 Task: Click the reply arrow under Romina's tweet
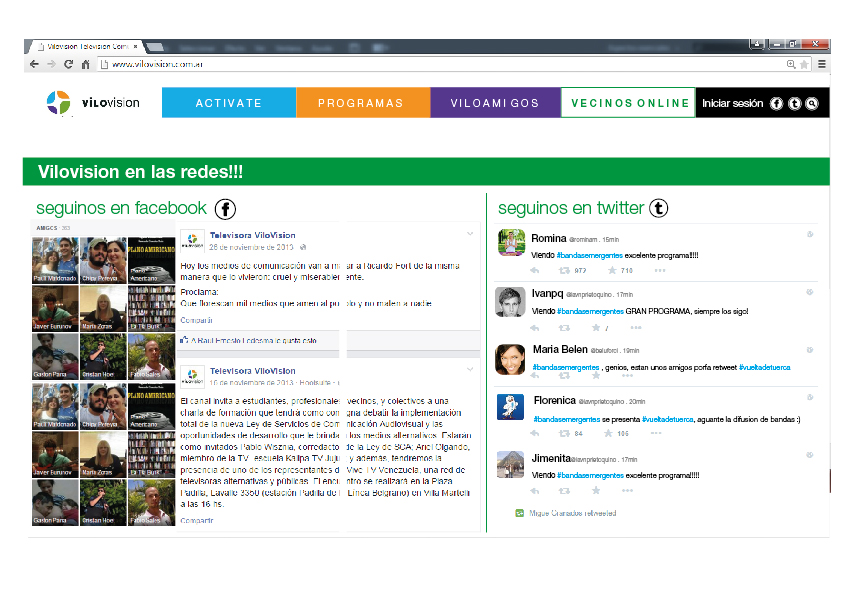coord(535,270)
